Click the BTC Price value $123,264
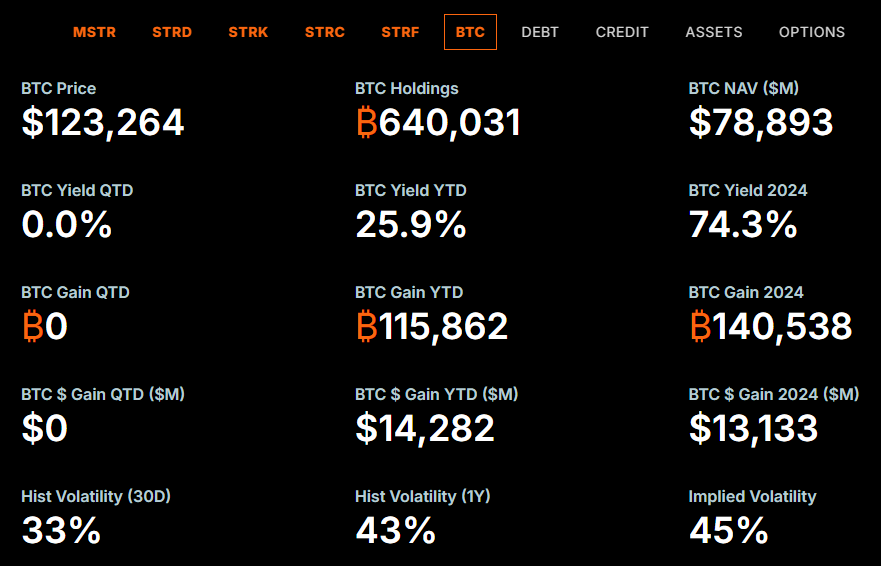Image resolution: width=881 pixels, height=566 pixels. tap(103, 123)
